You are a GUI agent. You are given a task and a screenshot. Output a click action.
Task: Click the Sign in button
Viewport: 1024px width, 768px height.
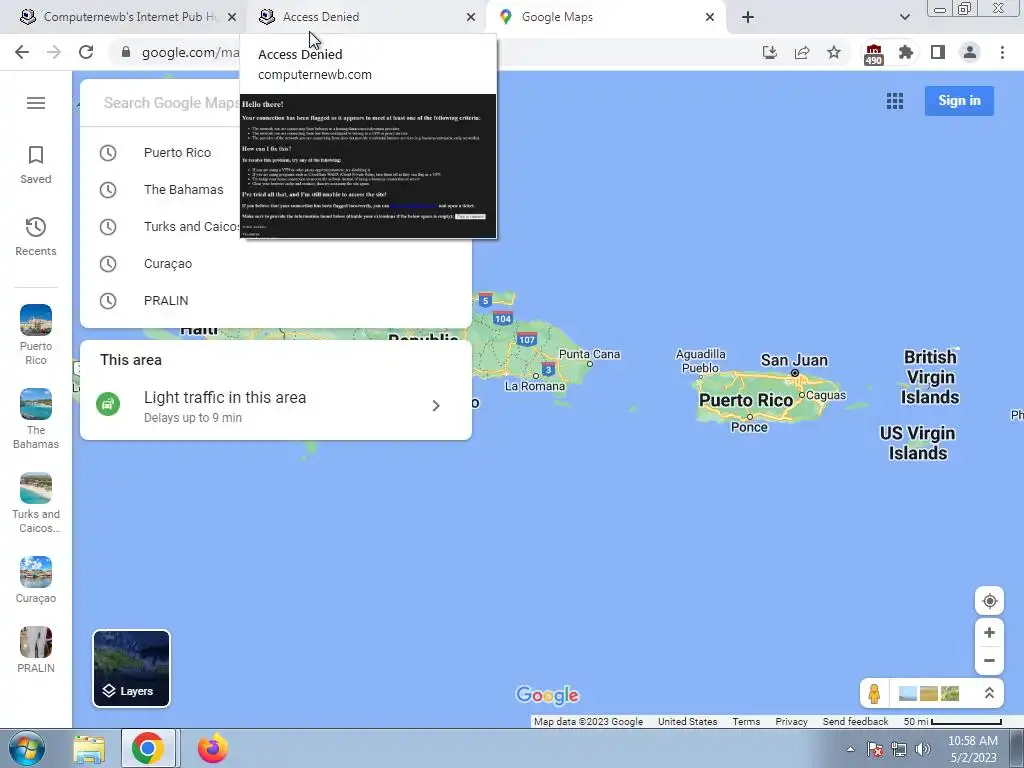coord(959,101)
